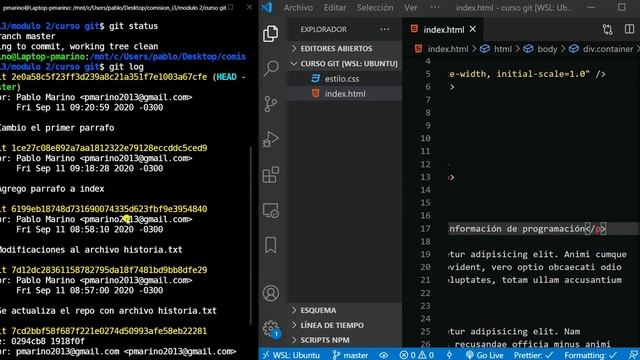640x360 pixels.
Task: Open the Source Control view
Action: 271,104
